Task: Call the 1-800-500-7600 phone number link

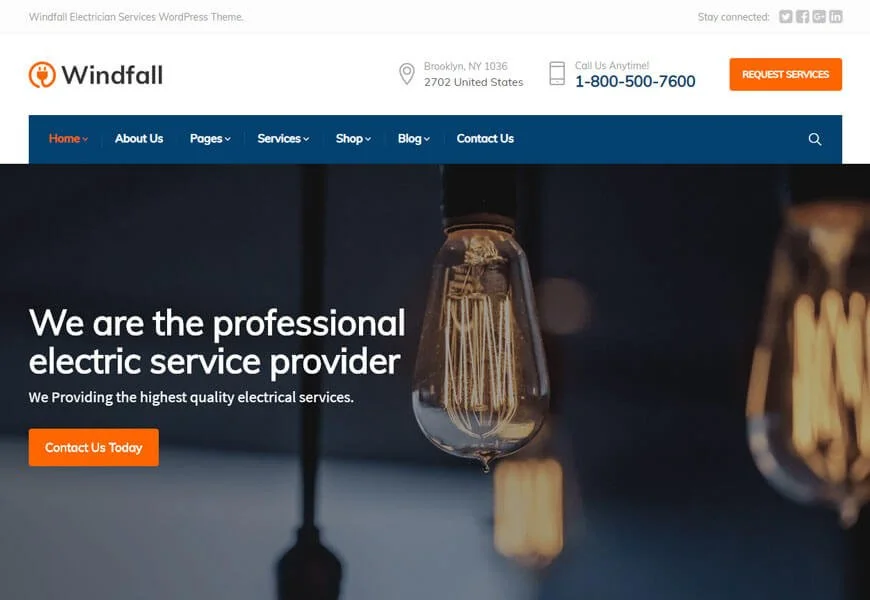Action: [x=635, y=82]
